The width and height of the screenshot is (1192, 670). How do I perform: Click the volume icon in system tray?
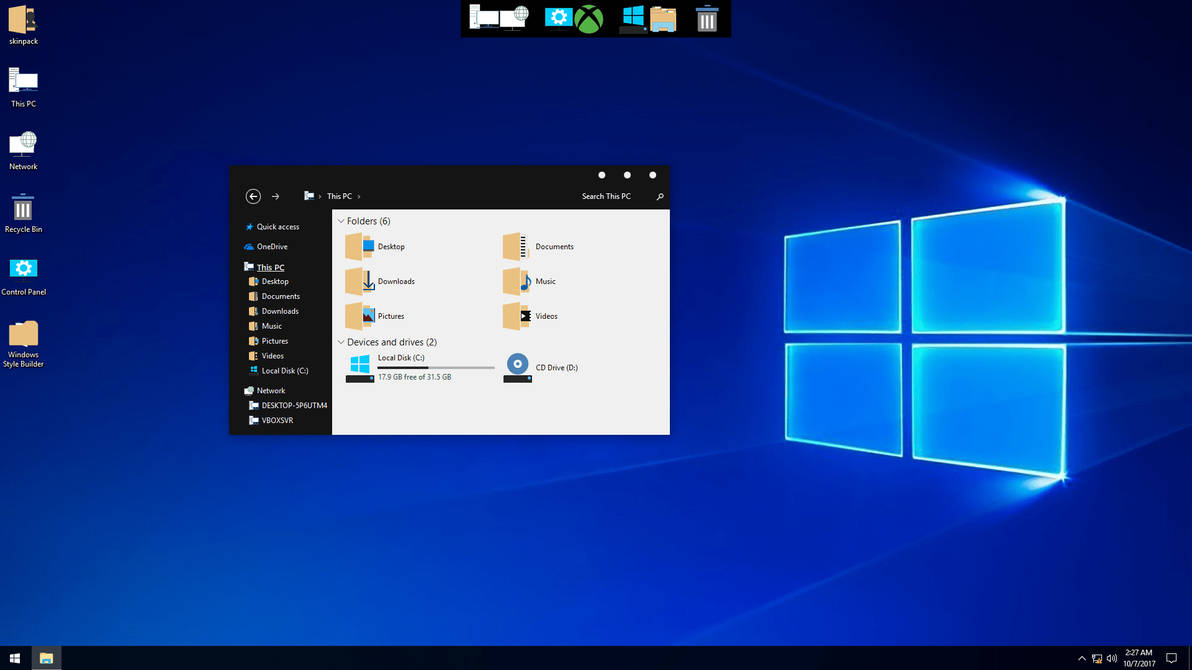tap(1112, 658)
